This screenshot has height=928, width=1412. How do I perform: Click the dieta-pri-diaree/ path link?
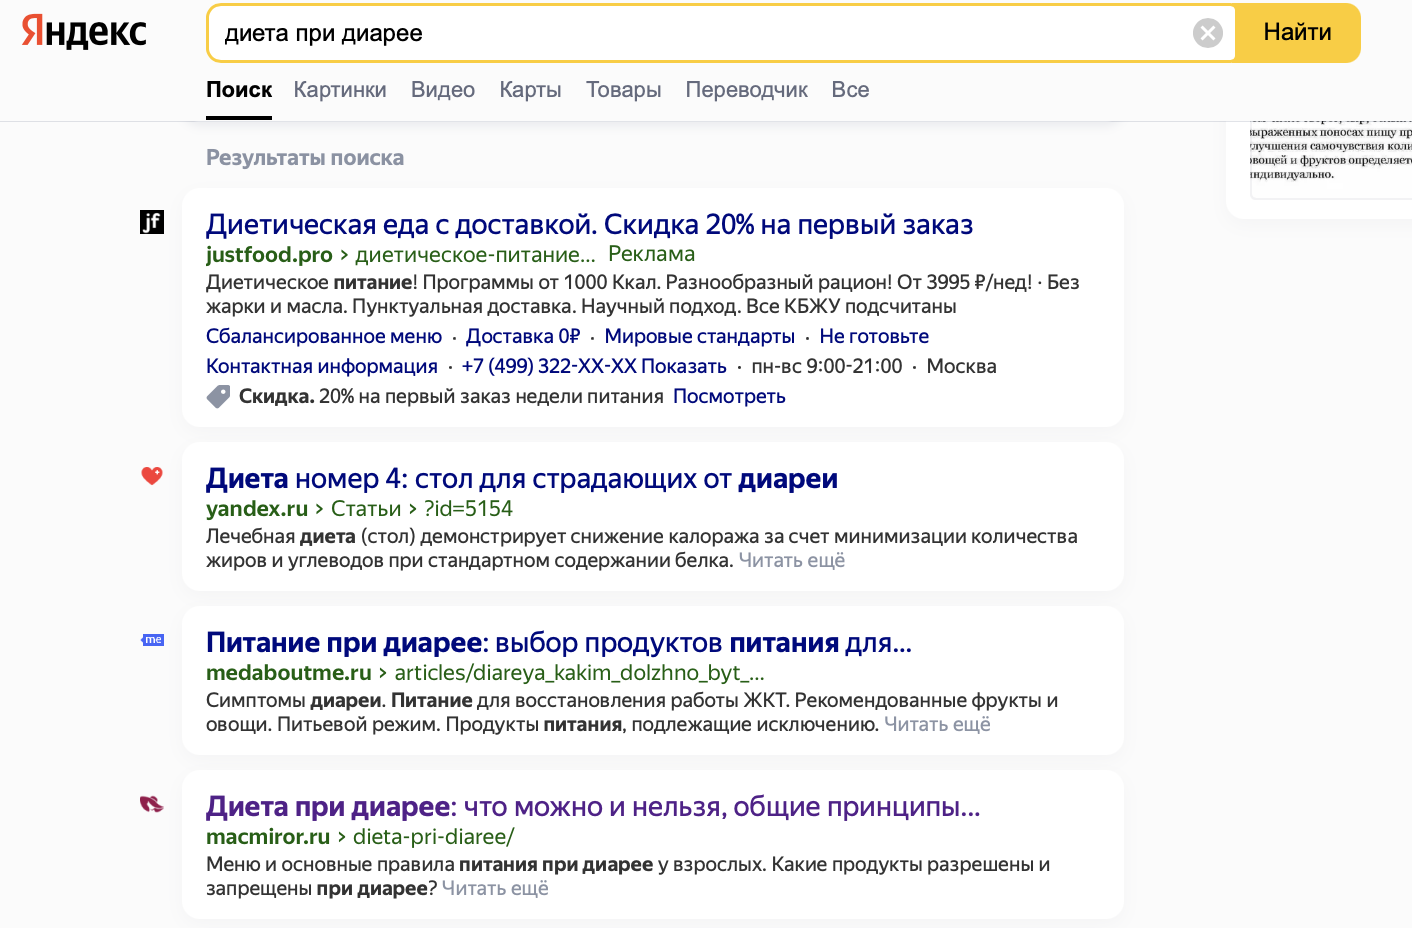[434, 837]
